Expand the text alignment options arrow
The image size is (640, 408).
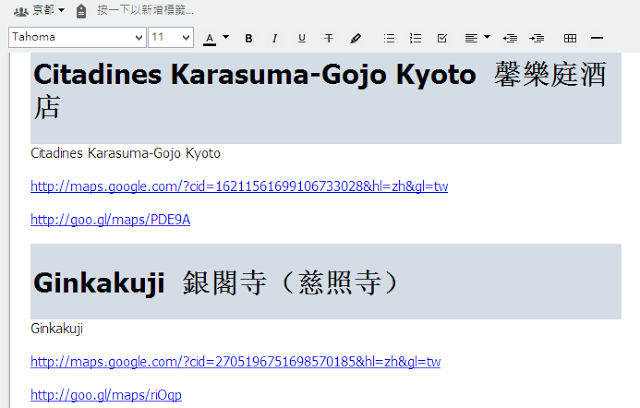(x=487, y=37)
